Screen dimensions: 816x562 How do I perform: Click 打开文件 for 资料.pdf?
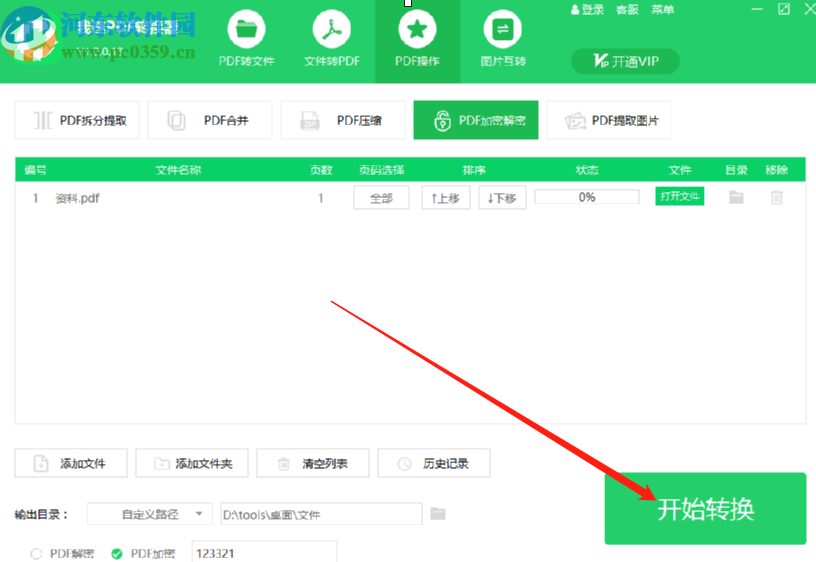pyautogui.click(x=680, y=196)
